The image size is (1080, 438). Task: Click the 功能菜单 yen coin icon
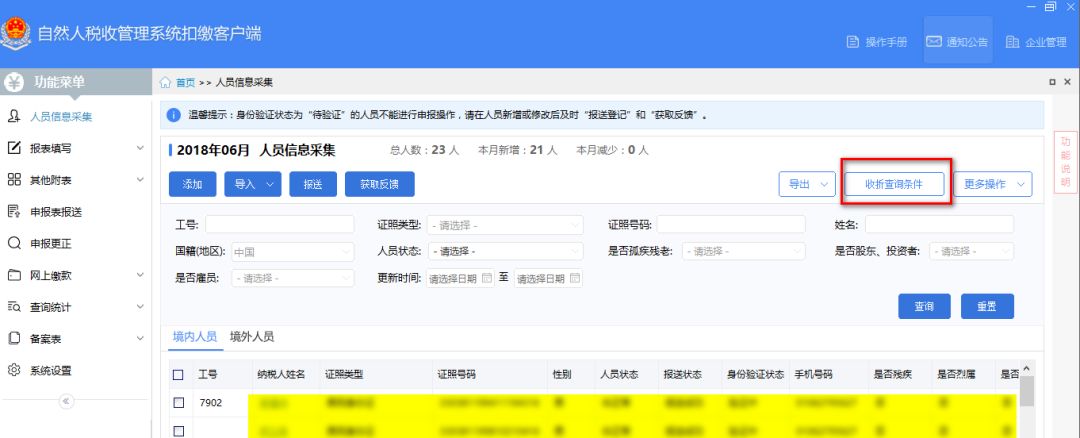pos(14,83)
